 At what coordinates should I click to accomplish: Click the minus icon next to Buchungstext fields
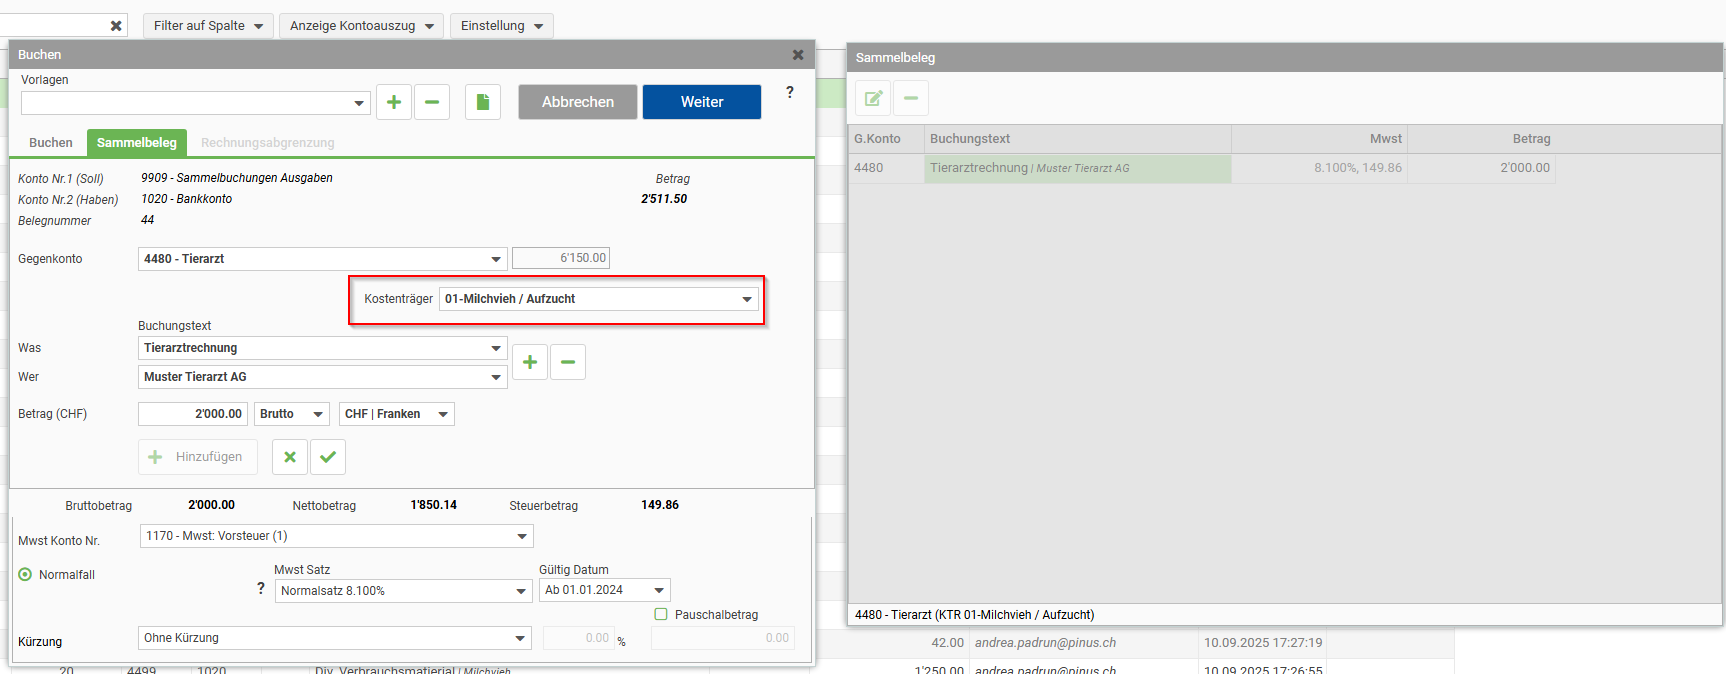(x=568, y=362)
